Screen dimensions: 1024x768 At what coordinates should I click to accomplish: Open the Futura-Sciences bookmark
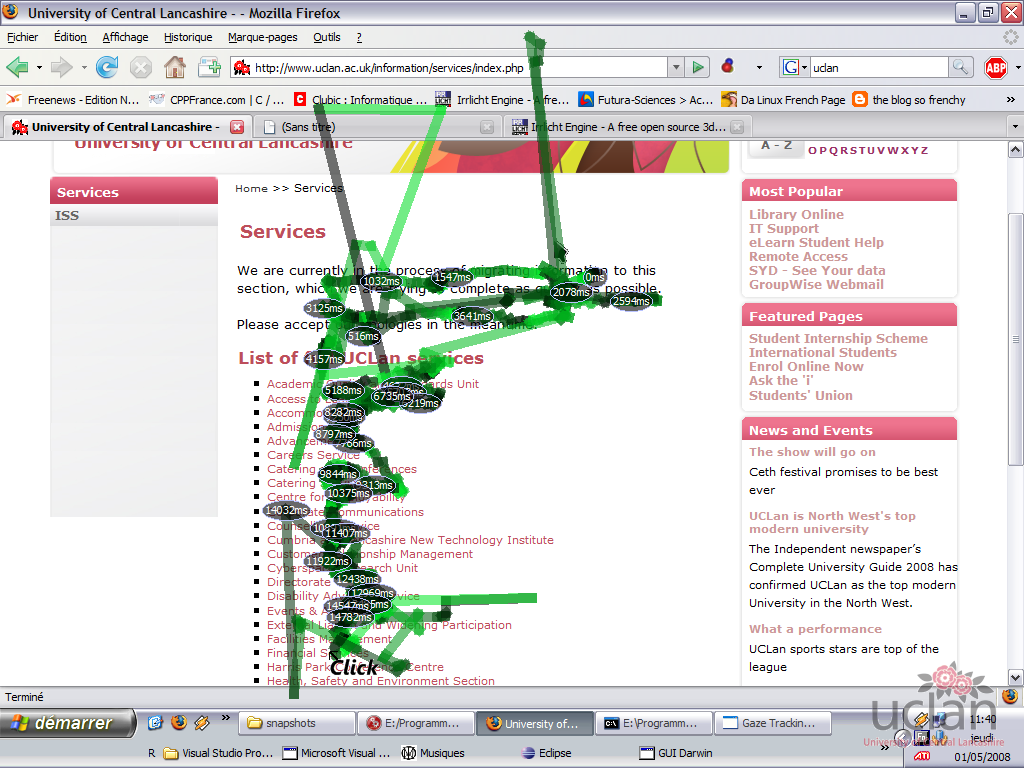(646, 99)
